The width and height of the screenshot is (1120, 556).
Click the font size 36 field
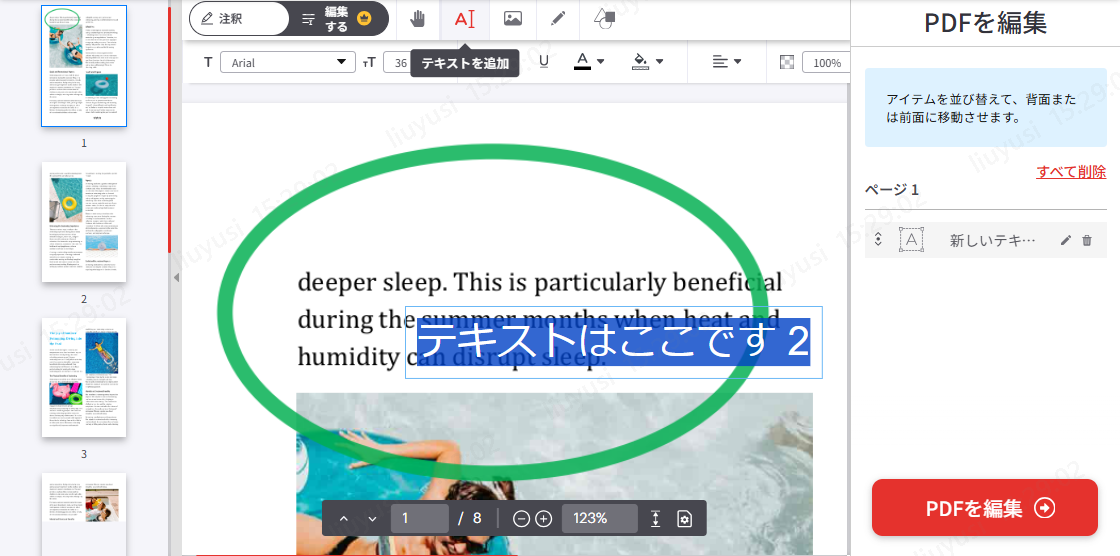pos(397,62)
